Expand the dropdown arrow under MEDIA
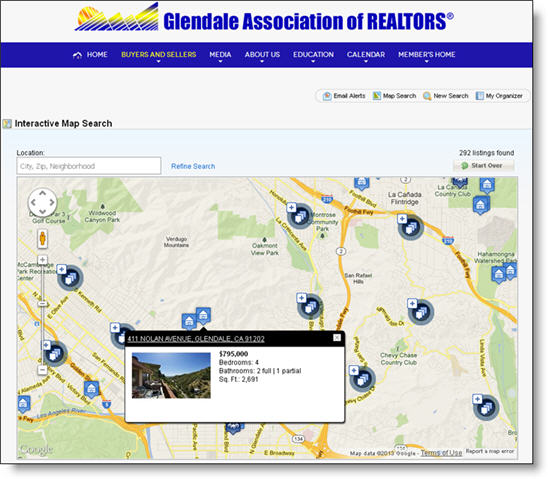 [x=220, y=61]
